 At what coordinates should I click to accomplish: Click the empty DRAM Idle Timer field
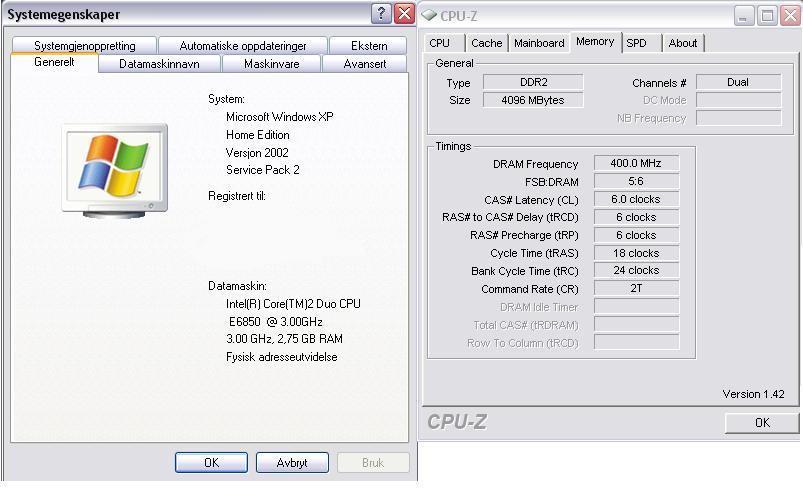point(636,306)
